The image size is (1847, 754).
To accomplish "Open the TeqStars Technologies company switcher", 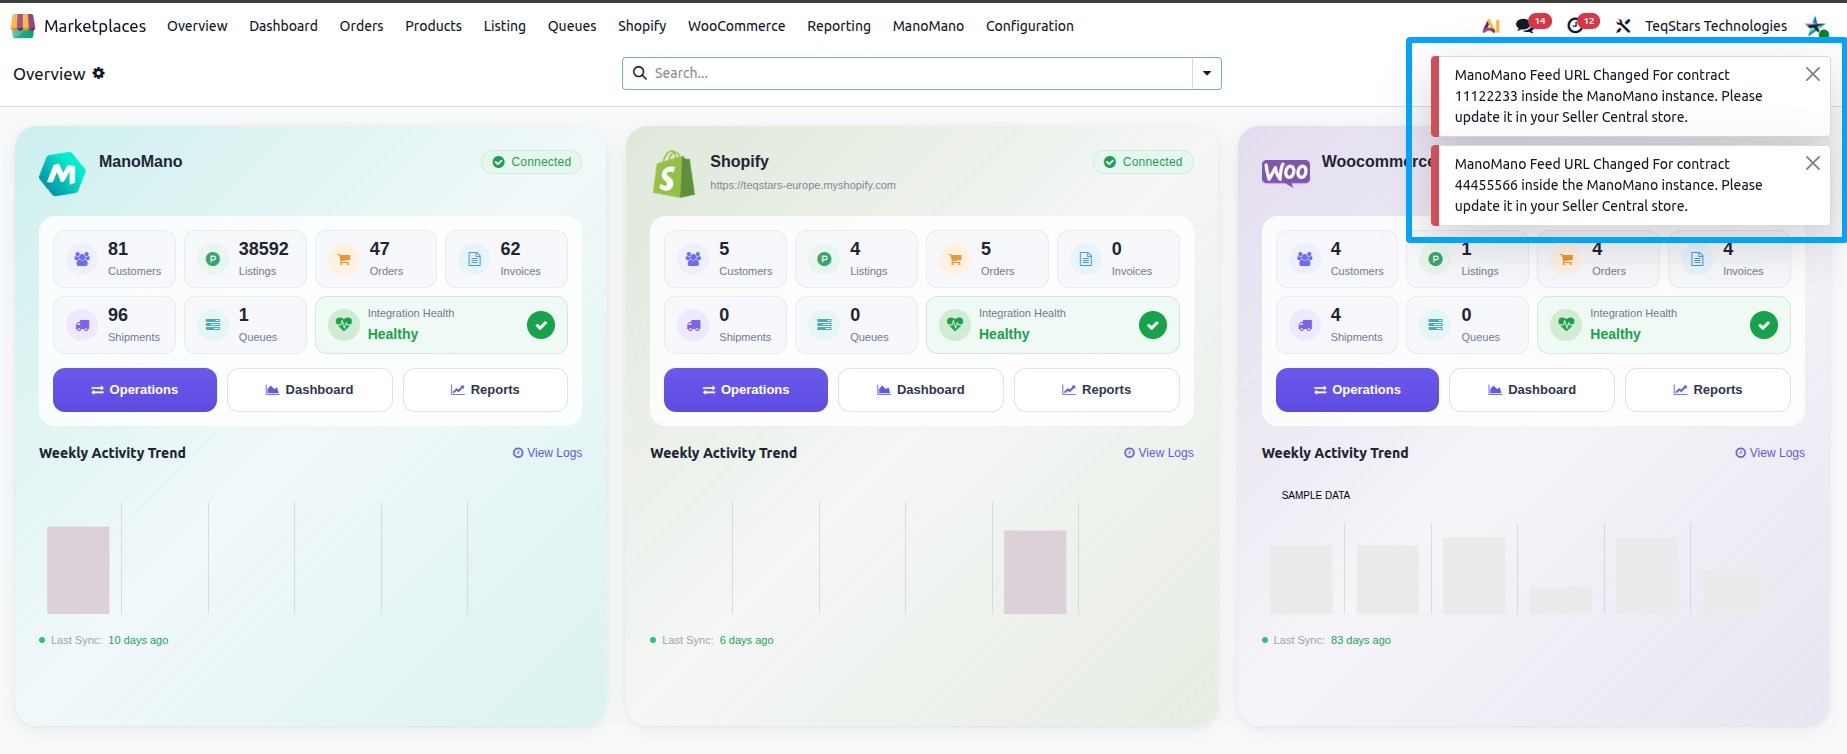I will (x=1716, y=26).
